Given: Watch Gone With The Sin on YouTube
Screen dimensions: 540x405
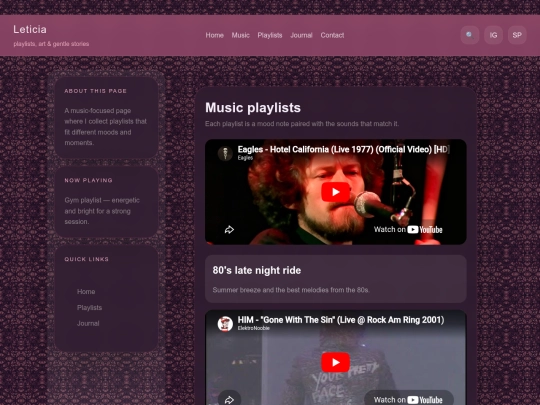Looking at the screenshot, I should [x=408, y=399].
